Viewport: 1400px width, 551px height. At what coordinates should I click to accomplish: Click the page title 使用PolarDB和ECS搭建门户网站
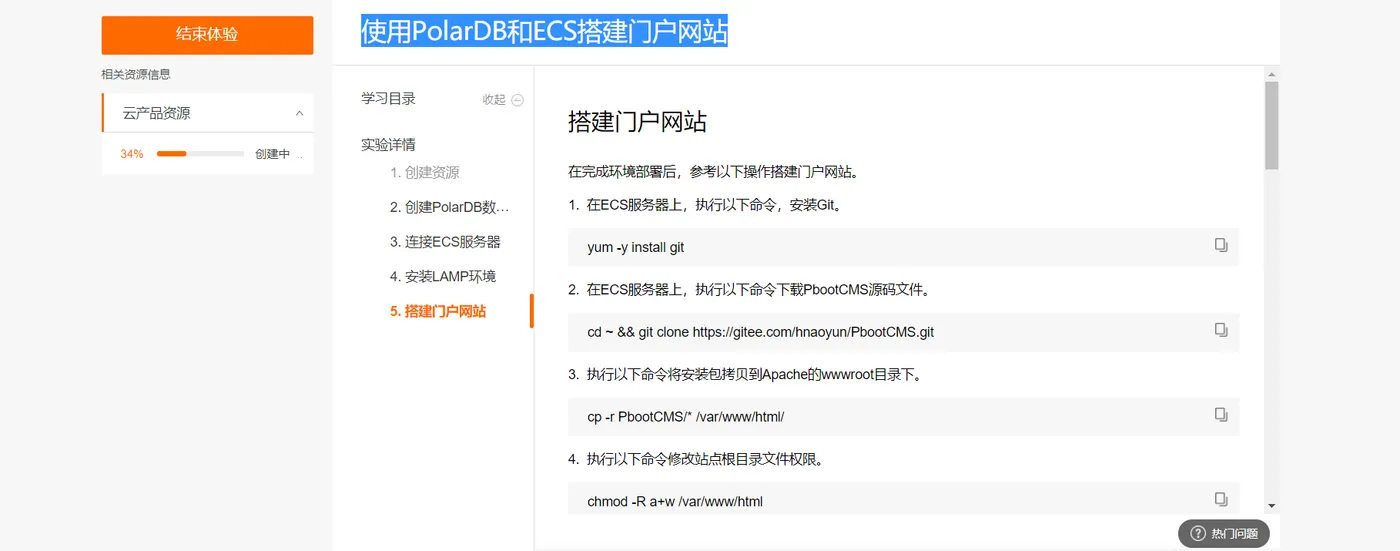coord(544,31)
